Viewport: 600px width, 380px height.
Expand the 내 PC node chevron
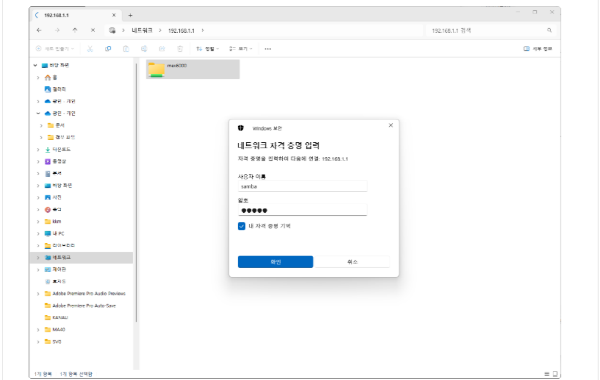(38, 233)
